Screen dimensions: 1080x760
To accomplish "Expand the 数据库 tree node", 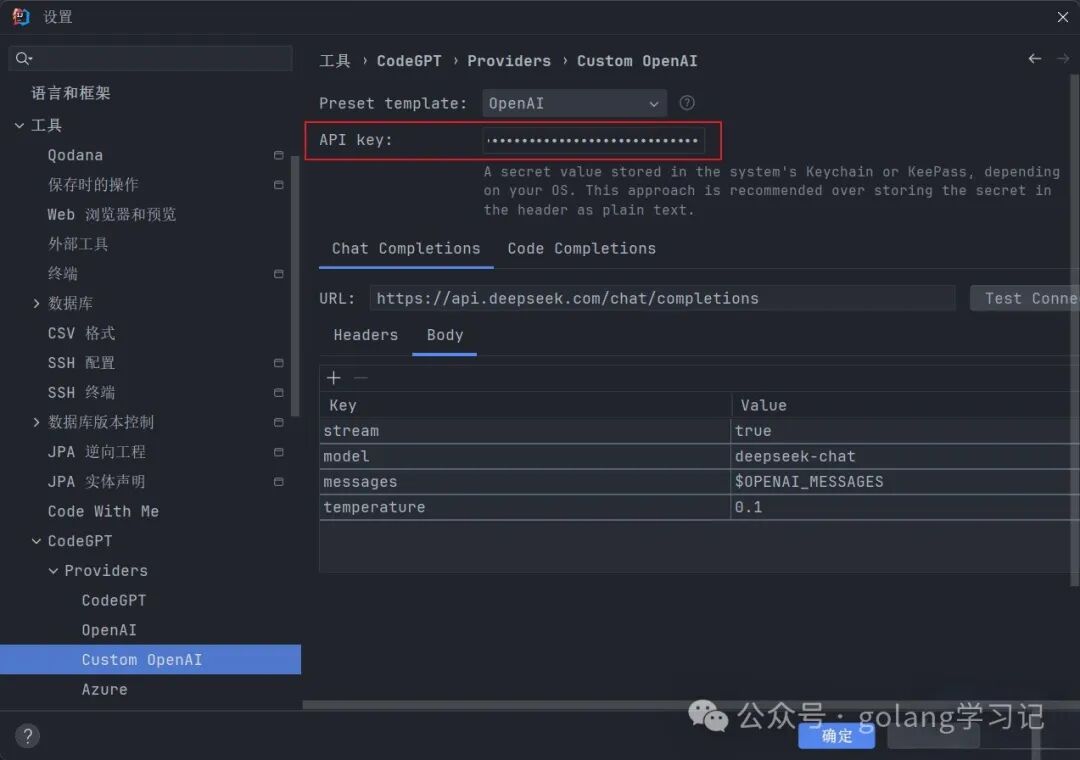I will click(37, 303).
